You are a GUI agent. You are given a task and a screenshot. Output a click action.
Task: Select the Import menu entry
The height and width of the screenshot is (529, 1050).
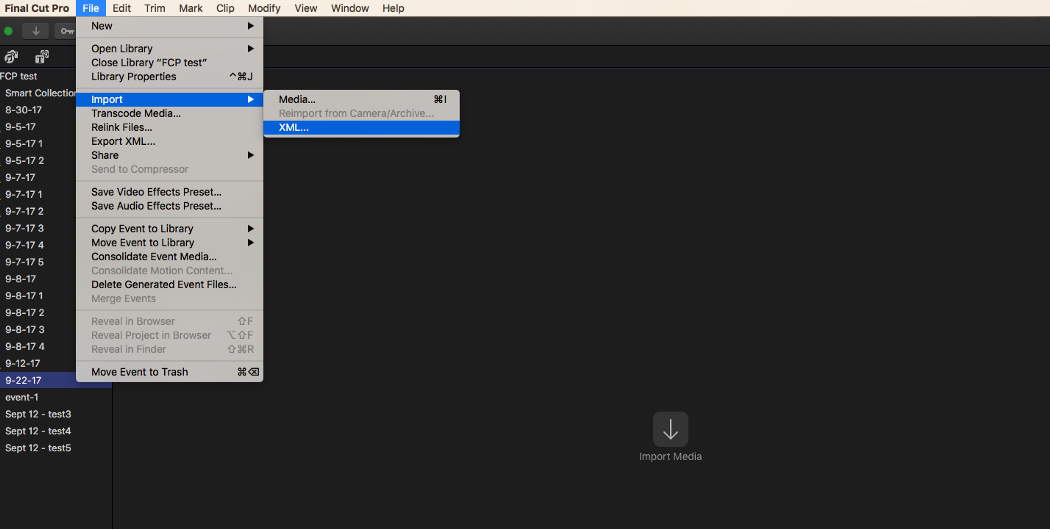tap(169, 100)
